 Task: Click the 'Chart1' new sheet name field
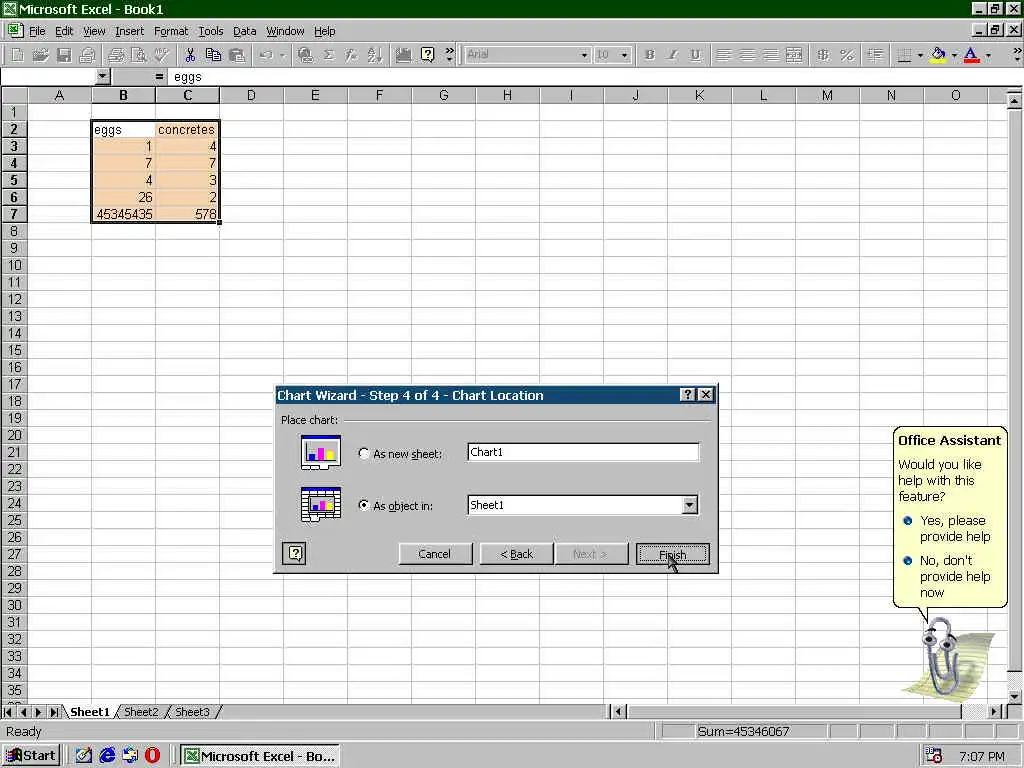coord(583,452)
